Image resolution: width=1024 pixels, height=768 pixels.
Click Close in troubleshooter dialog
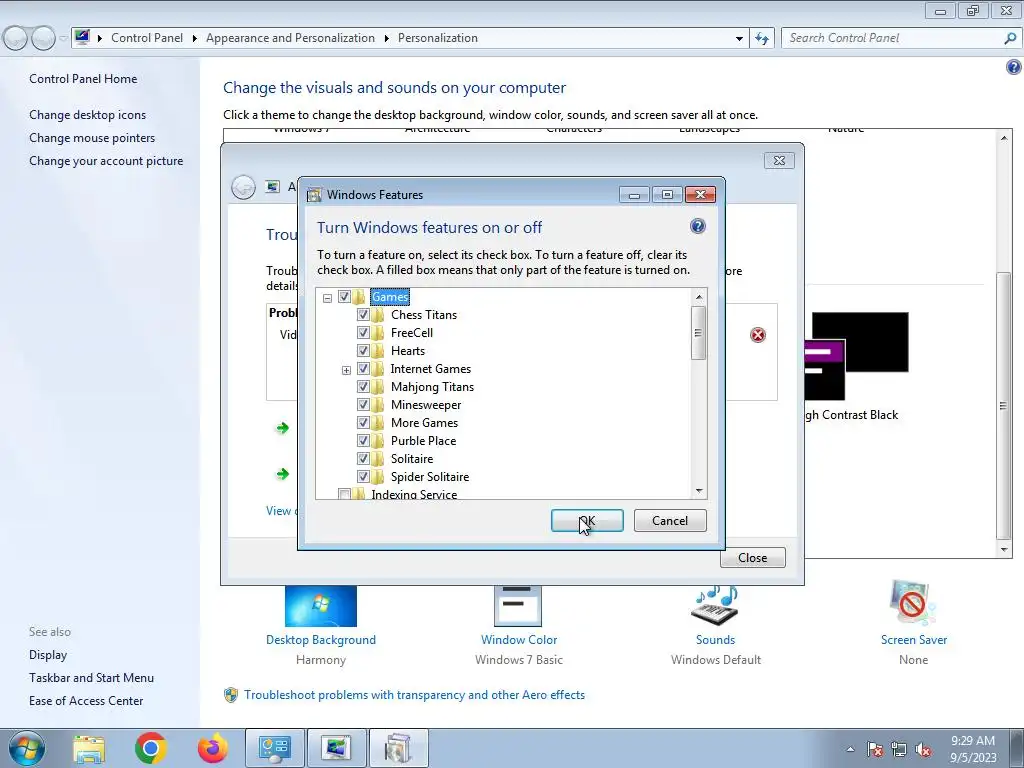[752, 558]
